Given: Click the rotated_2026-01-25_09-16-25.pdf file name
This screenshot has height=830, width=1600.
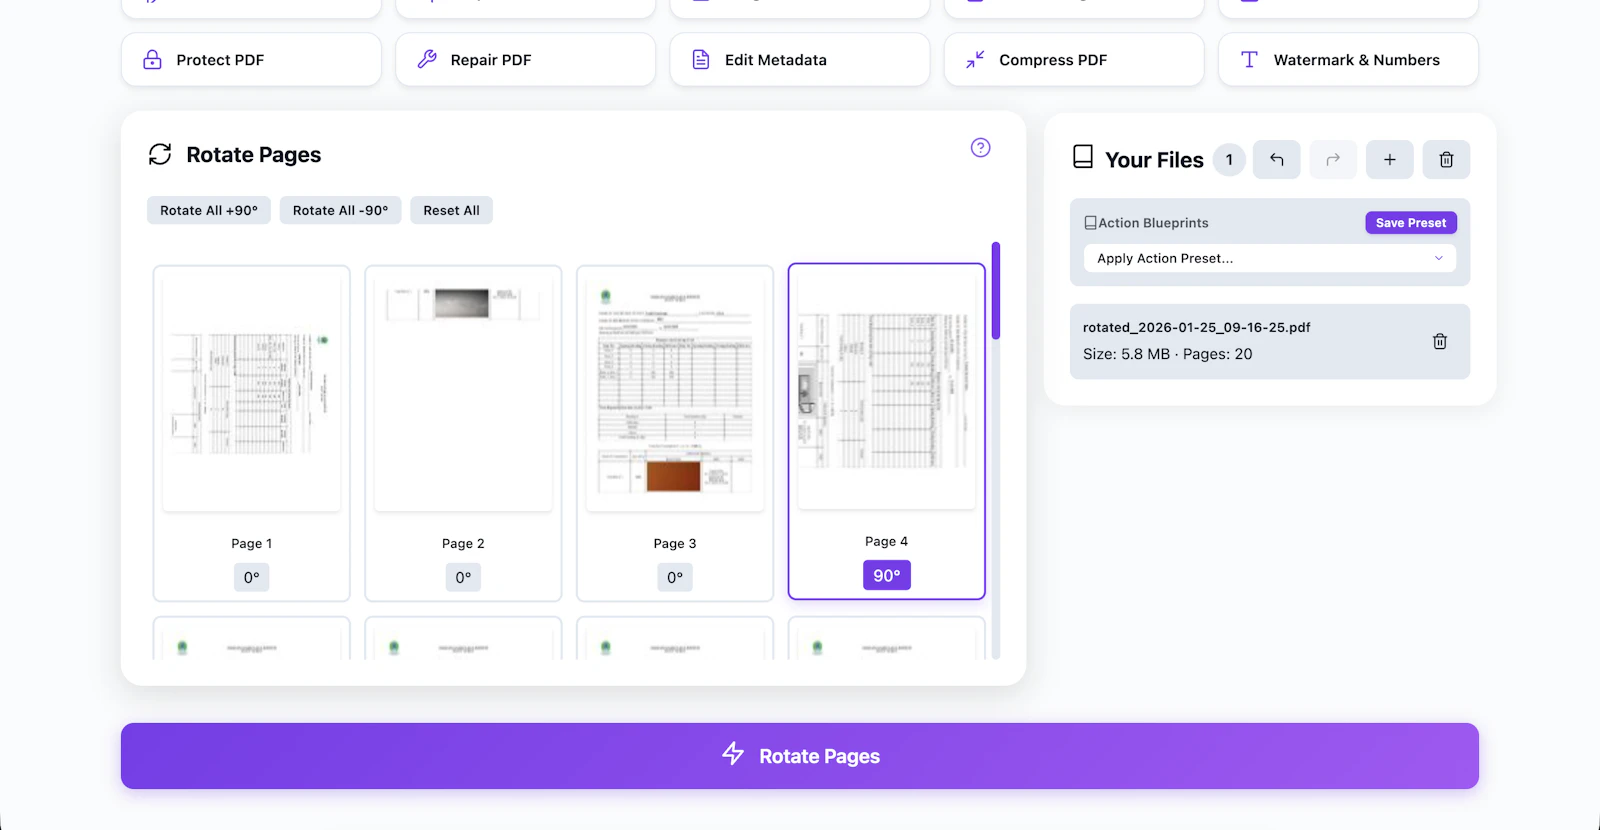Looking at the screenshot, I should [x=1196, y=327].
